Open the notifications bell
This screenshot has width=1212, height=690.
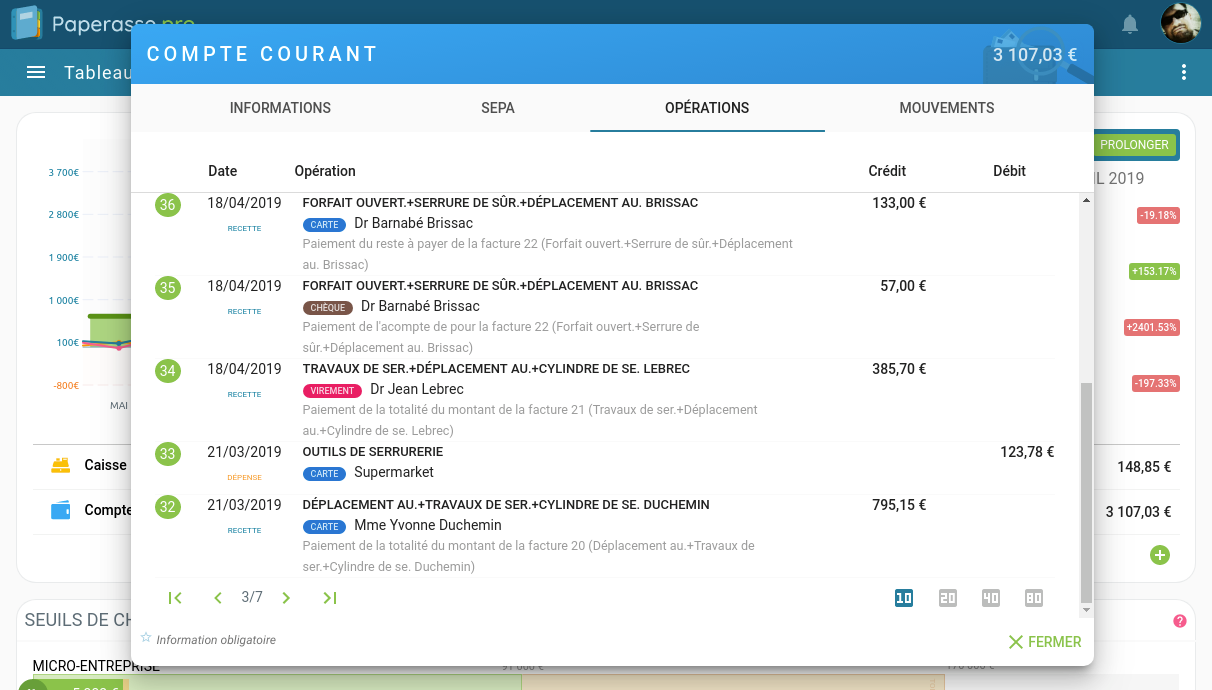tap(1130, 22)
